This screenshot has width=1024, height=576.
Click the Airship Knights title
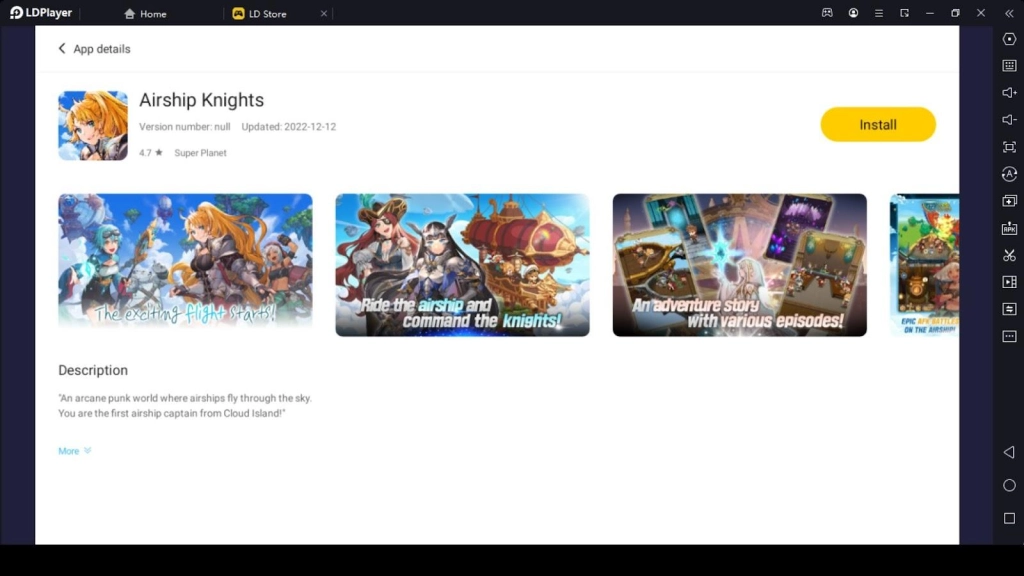coord(201,100)
